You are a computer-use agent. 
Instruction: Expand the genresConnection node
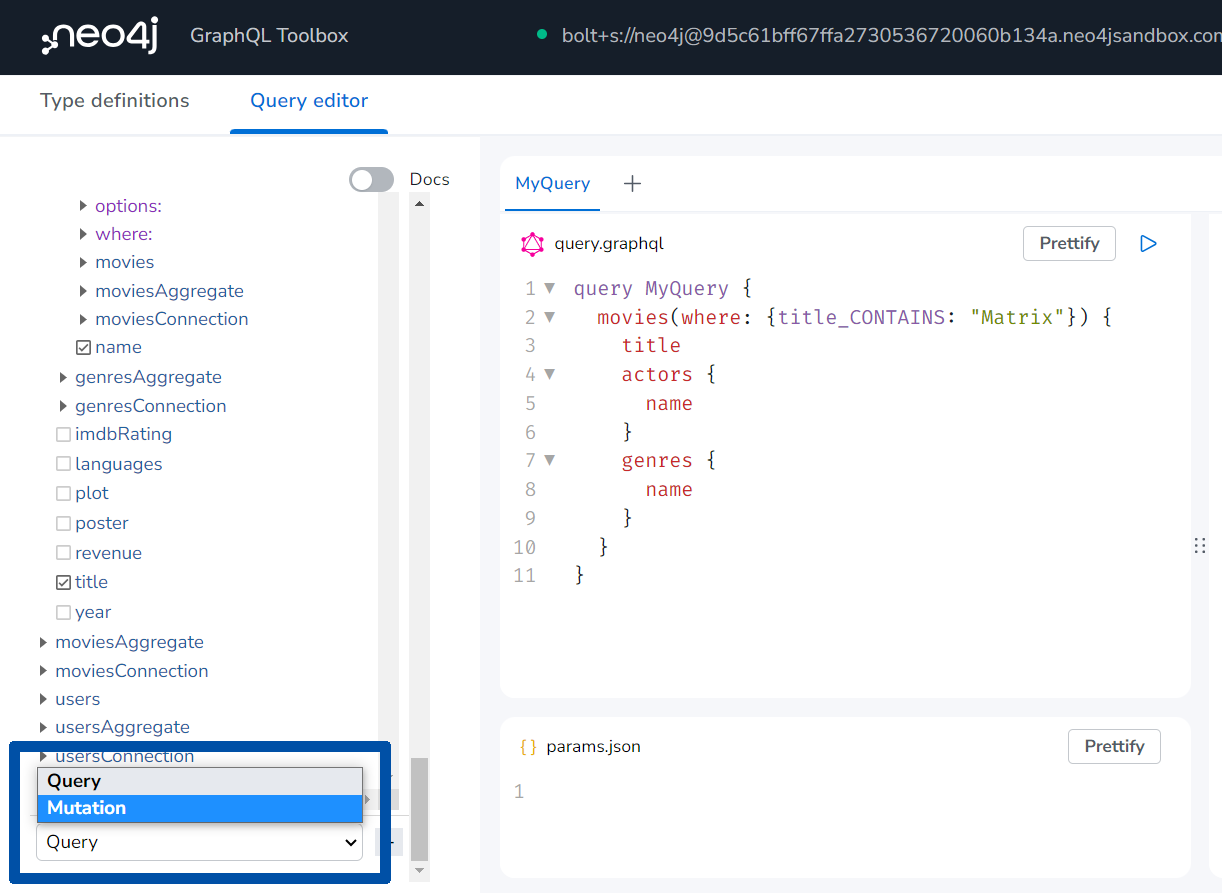click(63, 406)
